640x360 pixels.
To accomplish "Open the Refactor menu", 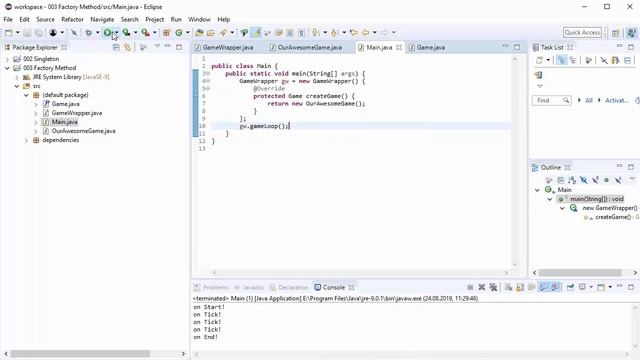I will pos(72,19).
